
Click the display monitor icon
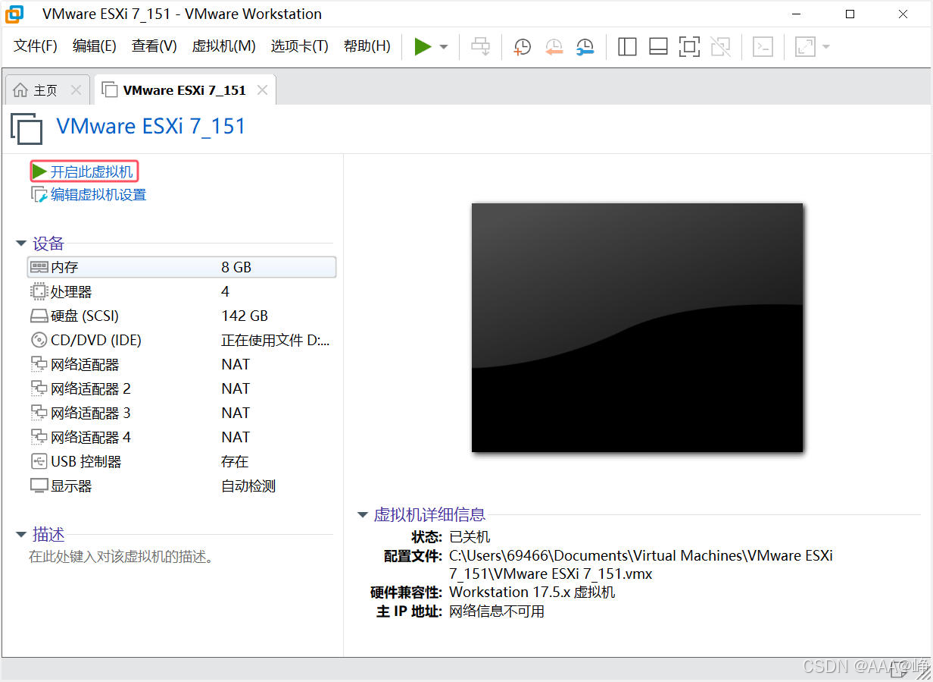[39, 486]
